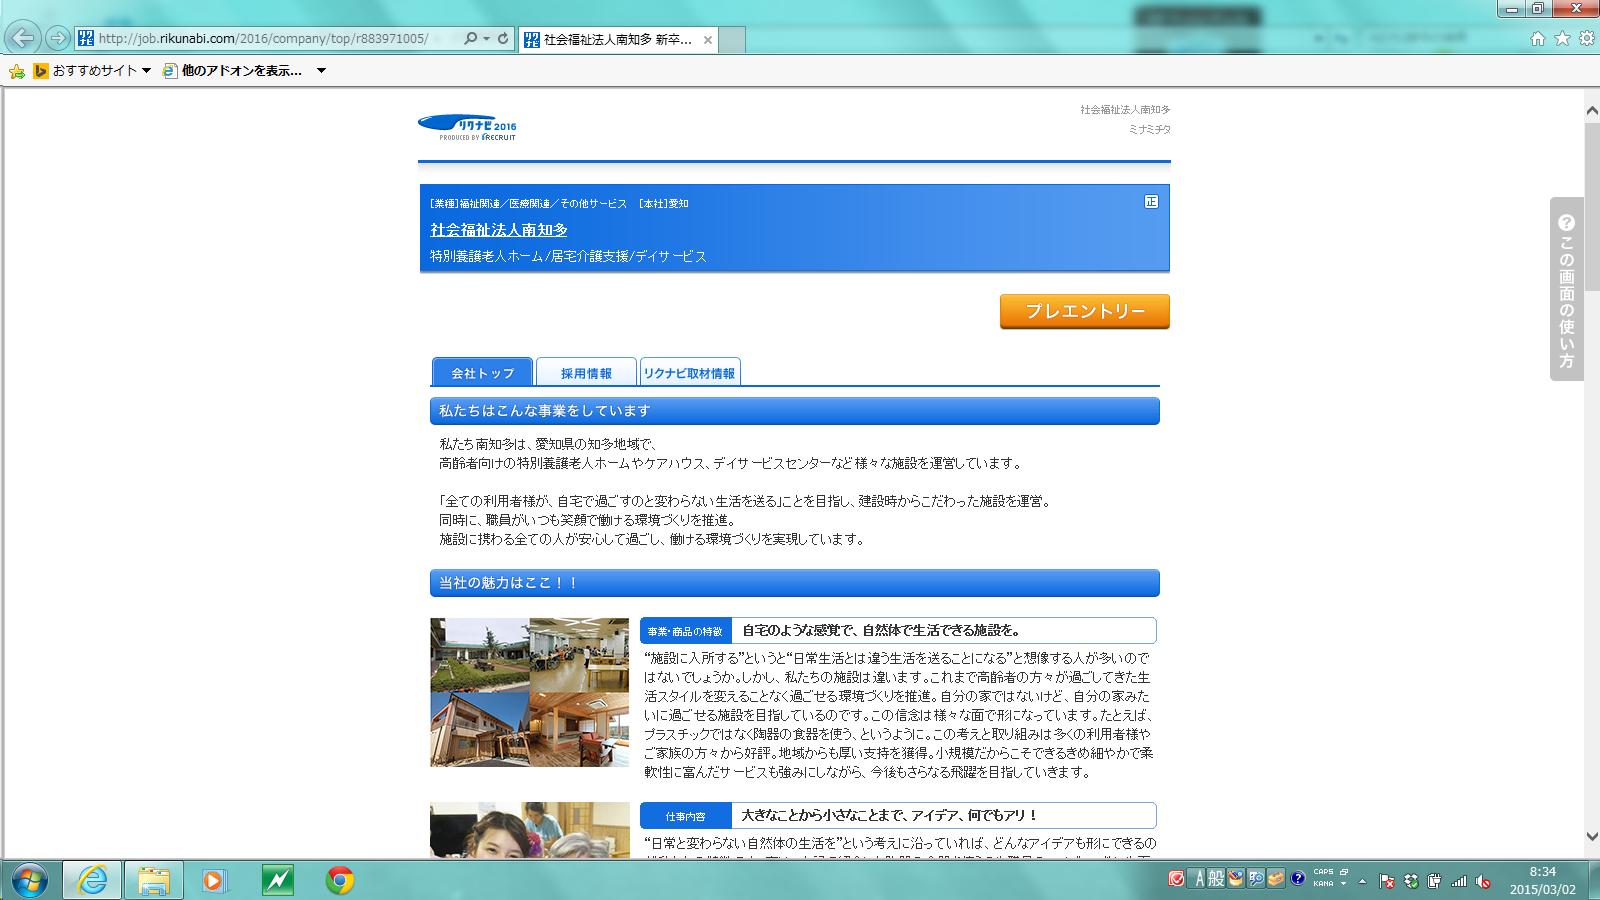Switch to the 採用情報 tab

pos(586,372)
